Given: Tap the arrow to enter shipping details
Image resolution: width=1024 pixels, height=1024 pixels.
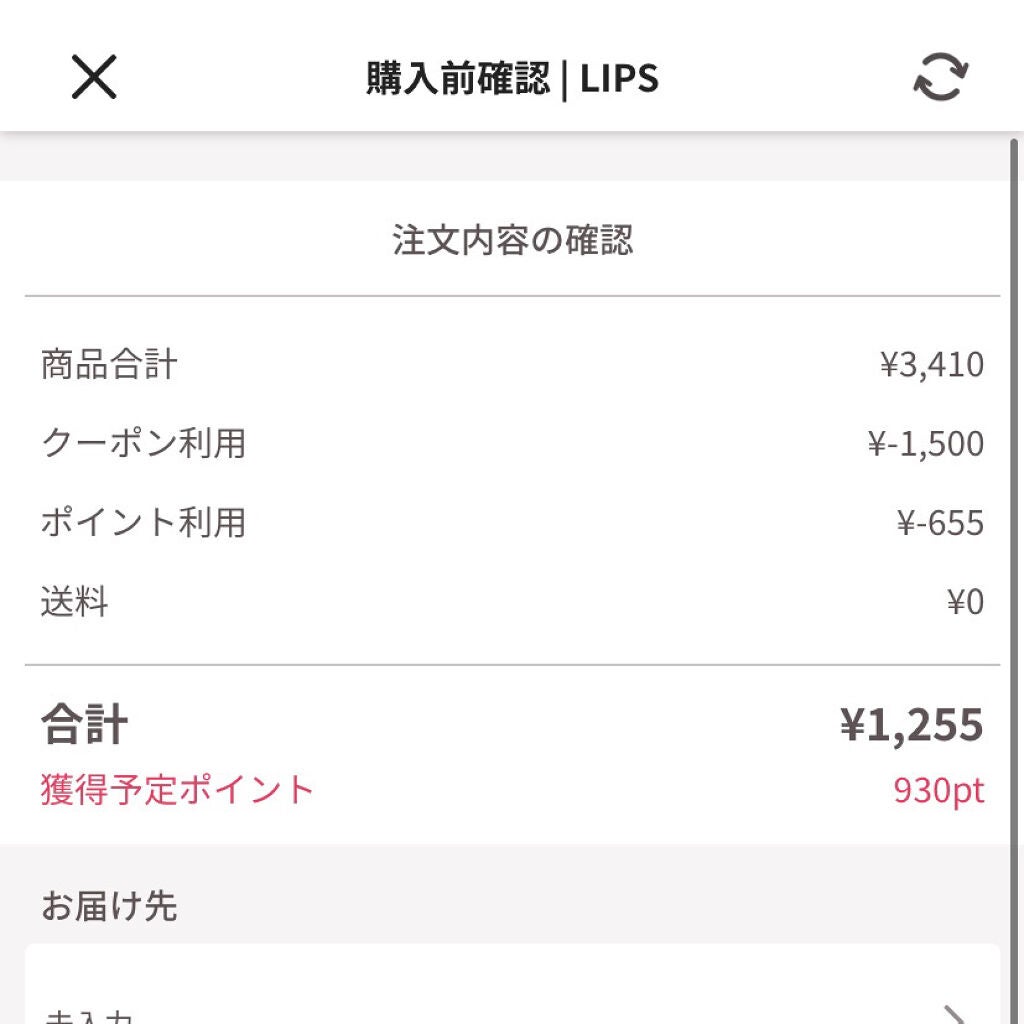Looking at the screenshot, I should coord(960,1010).
